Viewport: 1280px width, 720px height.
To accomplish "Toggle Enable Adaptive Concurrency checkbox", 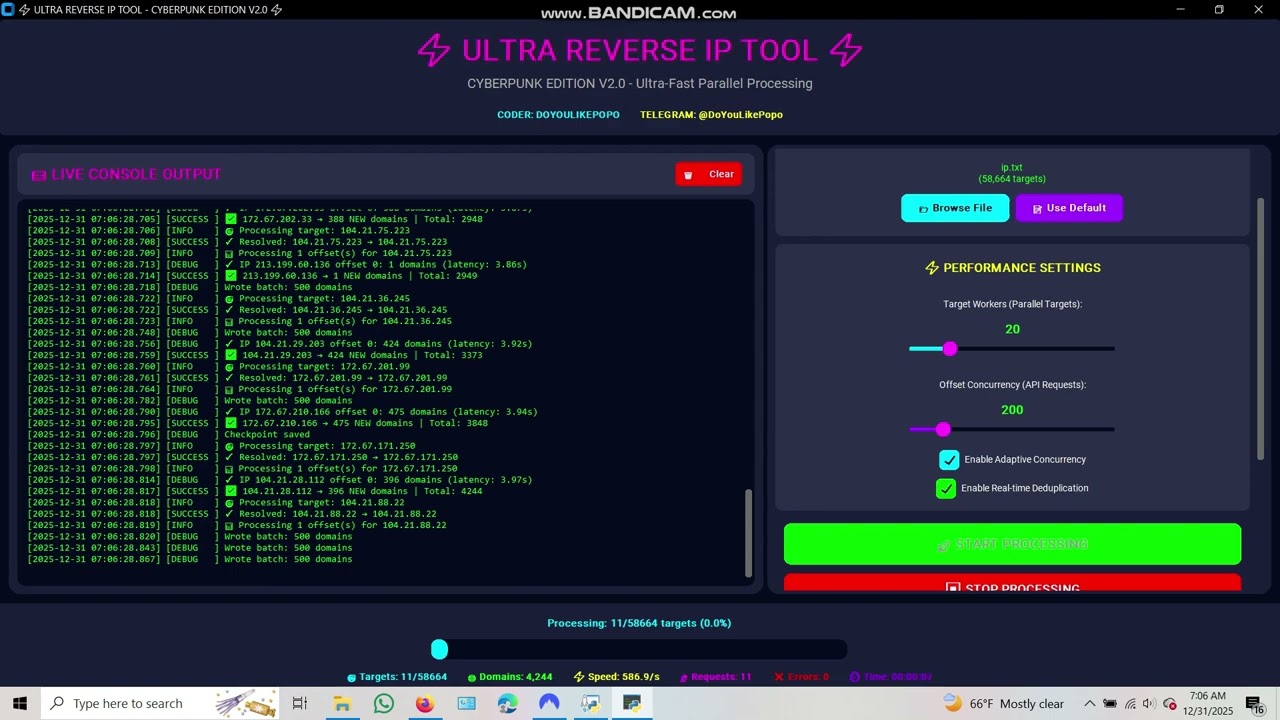I will (949, 459).
